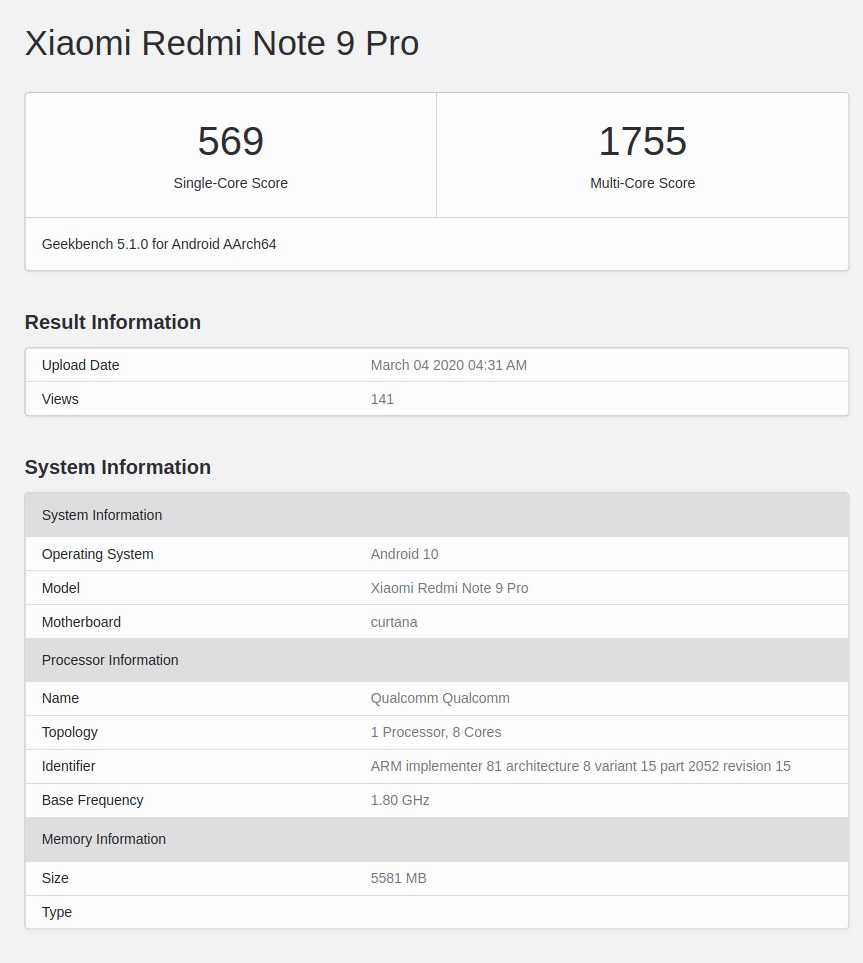Click the Xiaomi Redmi Note 9 Pro page title
The height and width of the screenshot is (963, 863).
point(222,44)
